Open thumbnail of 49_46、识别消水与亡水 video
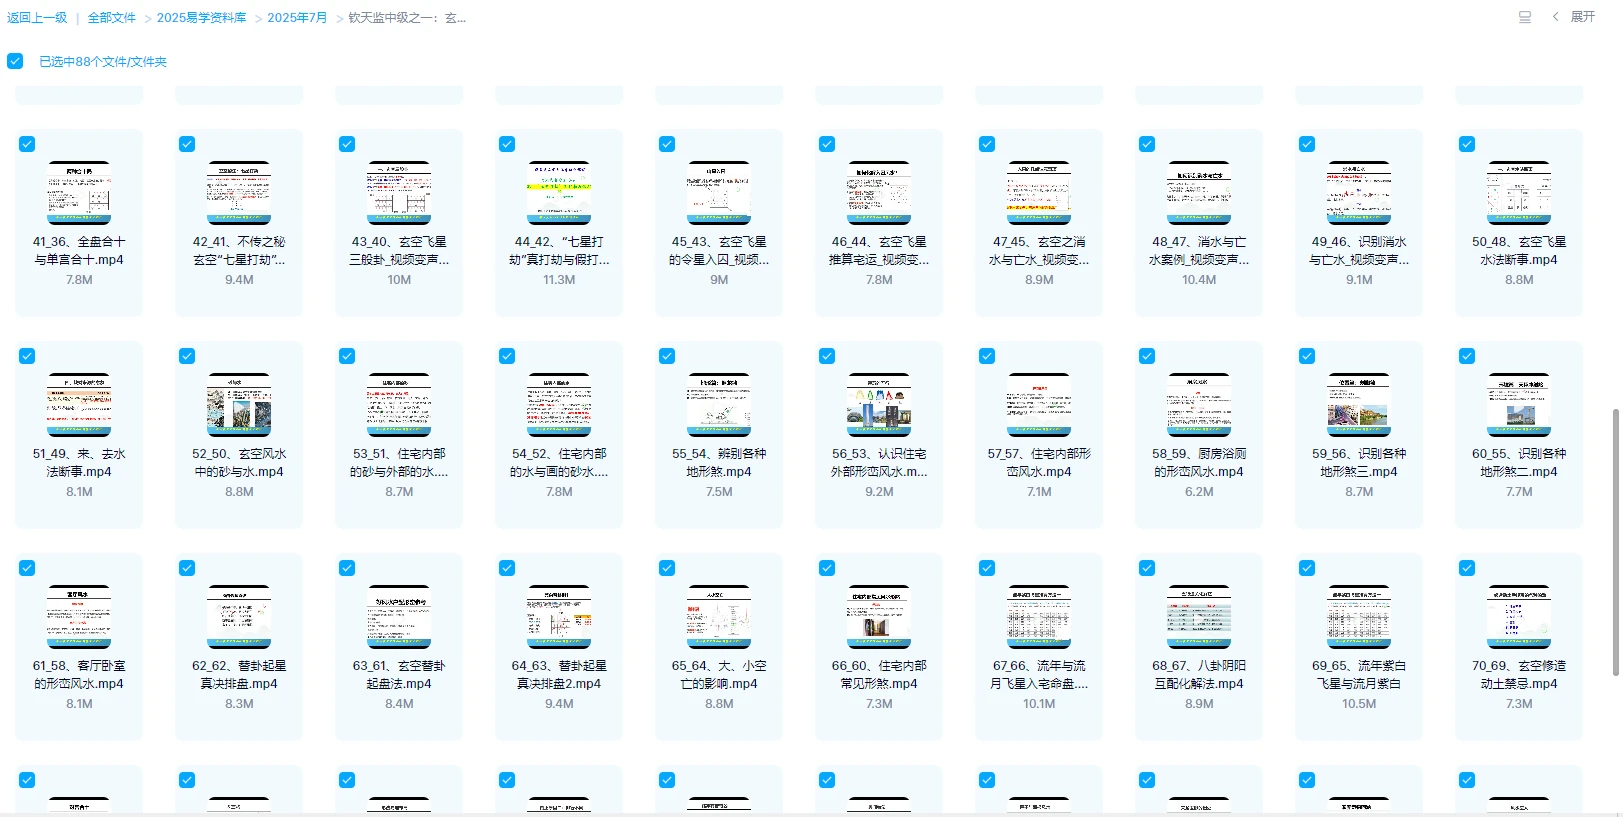 click(1359, 192)
